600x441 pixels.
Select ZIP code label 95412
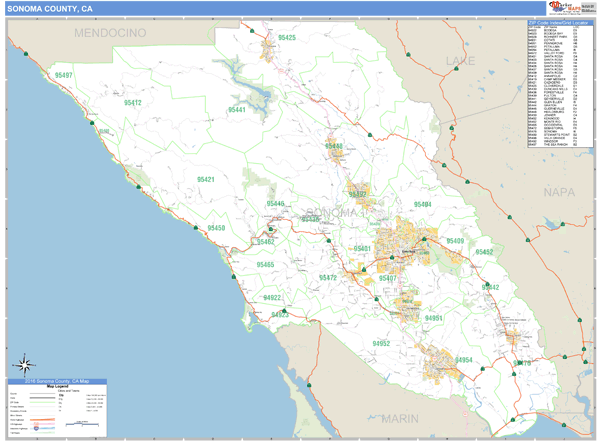point(133,103)
